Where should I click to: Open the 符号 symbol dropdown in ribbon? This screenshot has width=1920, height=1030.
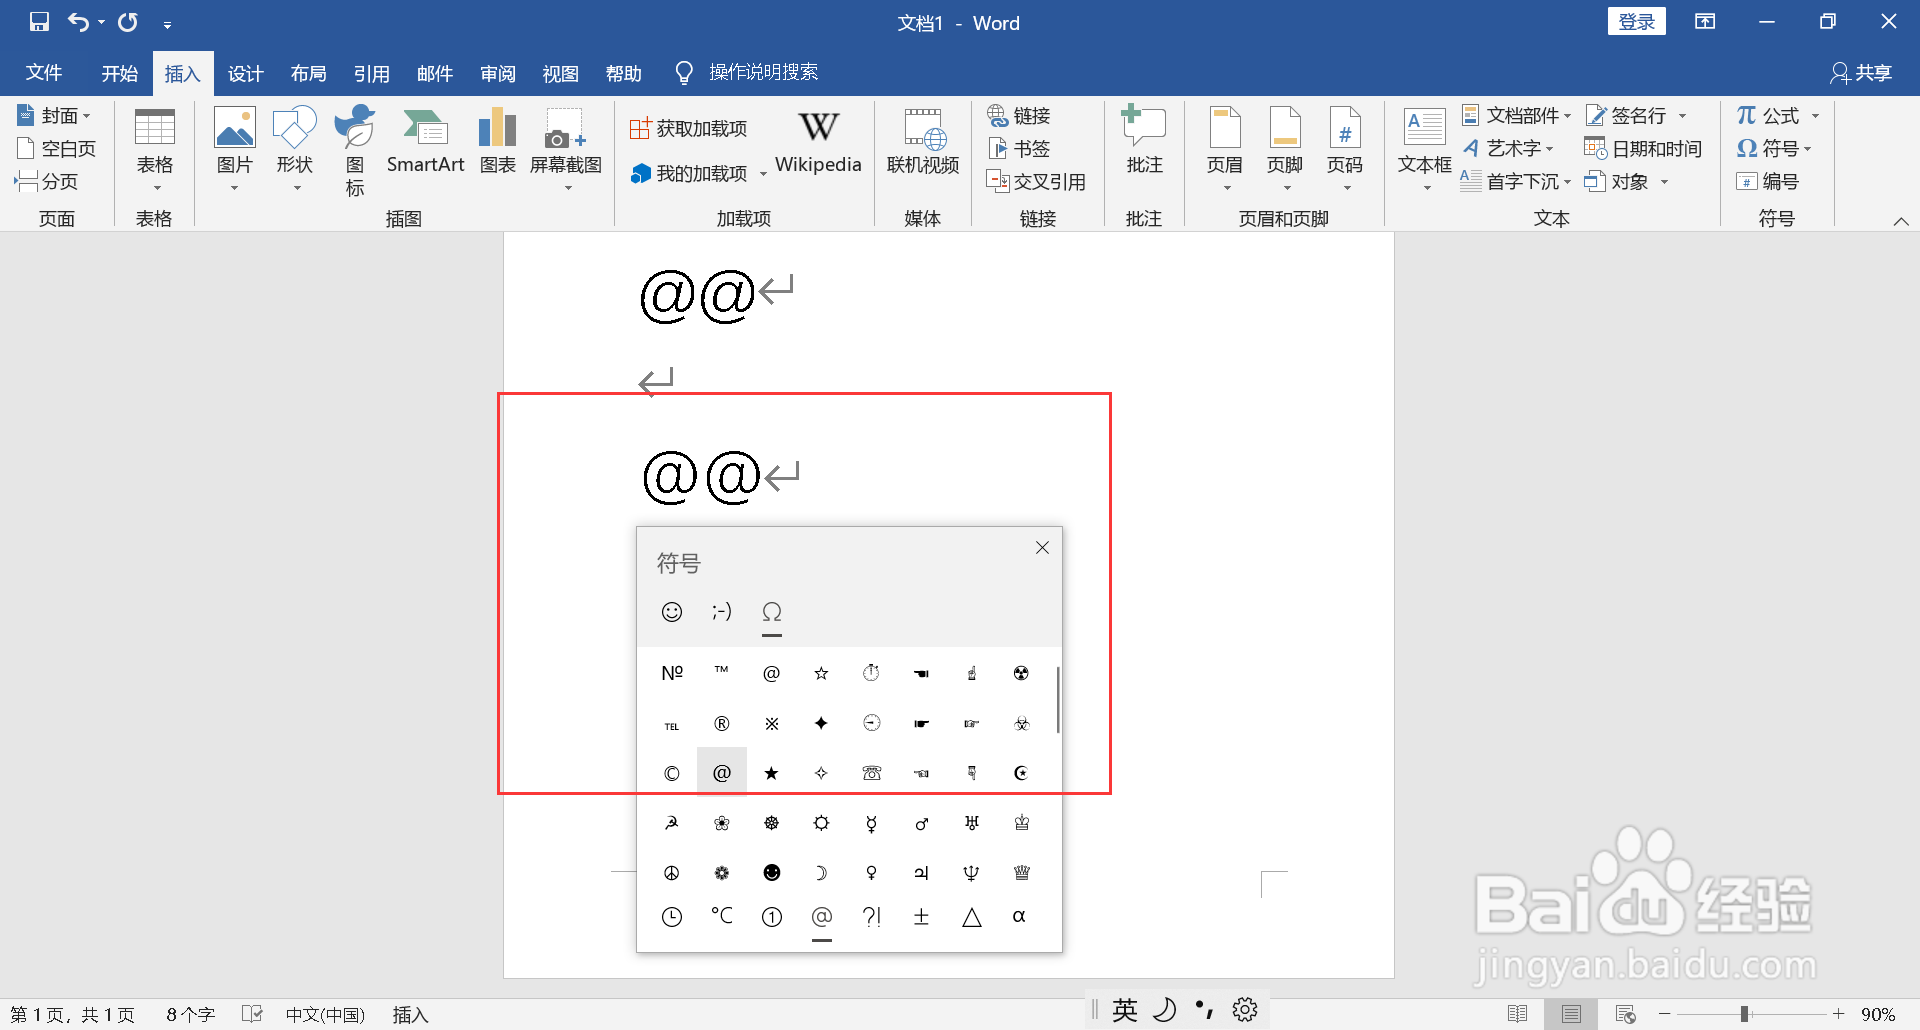1775,149
